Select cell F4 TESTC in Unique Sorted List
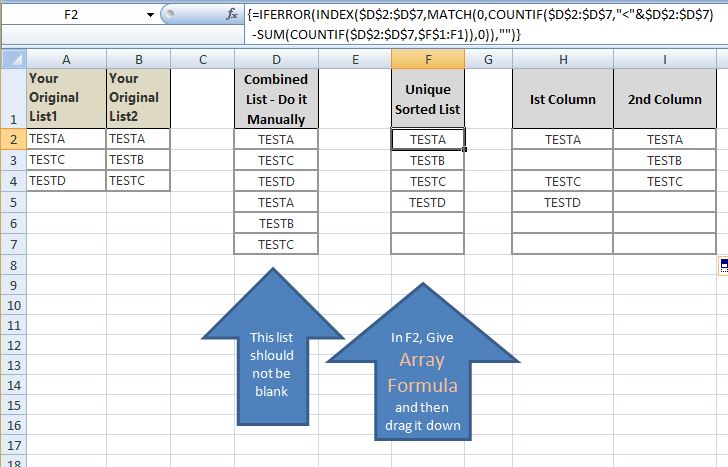 [428, 181]
